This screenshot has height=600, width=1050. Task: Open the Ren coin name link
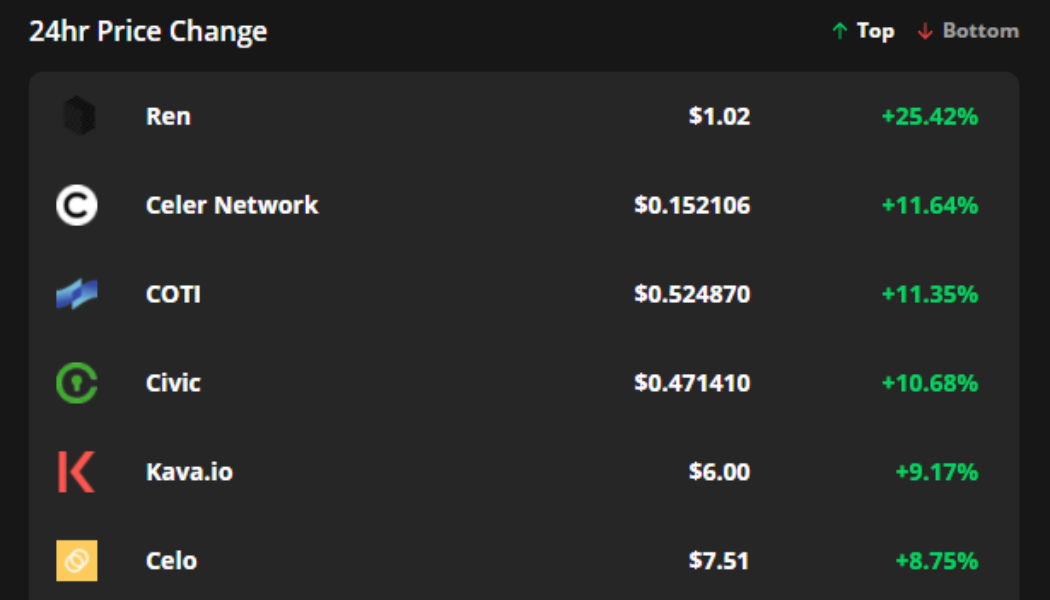(x=168, y=117)
